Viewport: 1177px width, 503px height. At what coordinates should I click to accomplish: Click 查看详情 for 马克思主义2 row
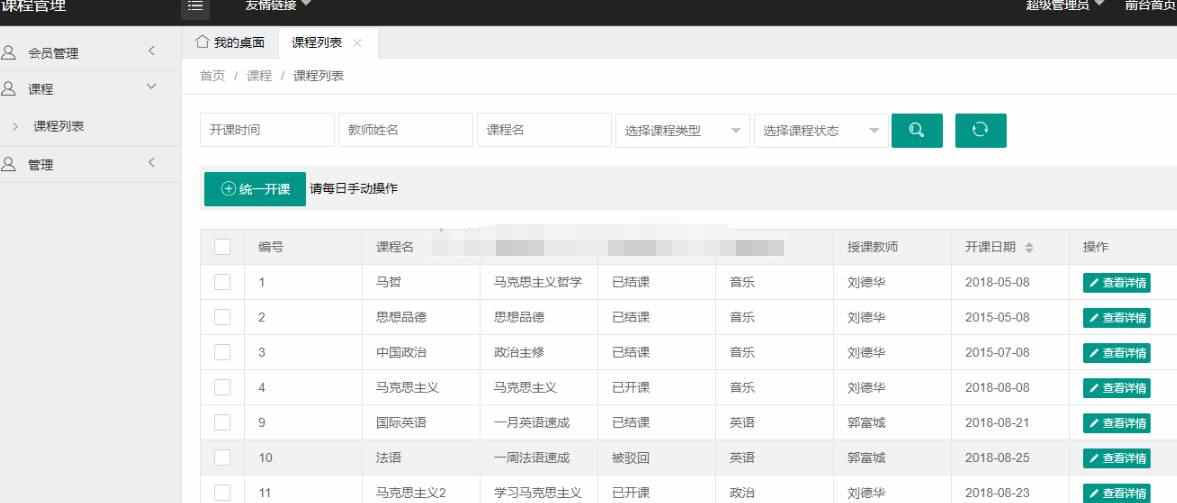coord(1116,493)
